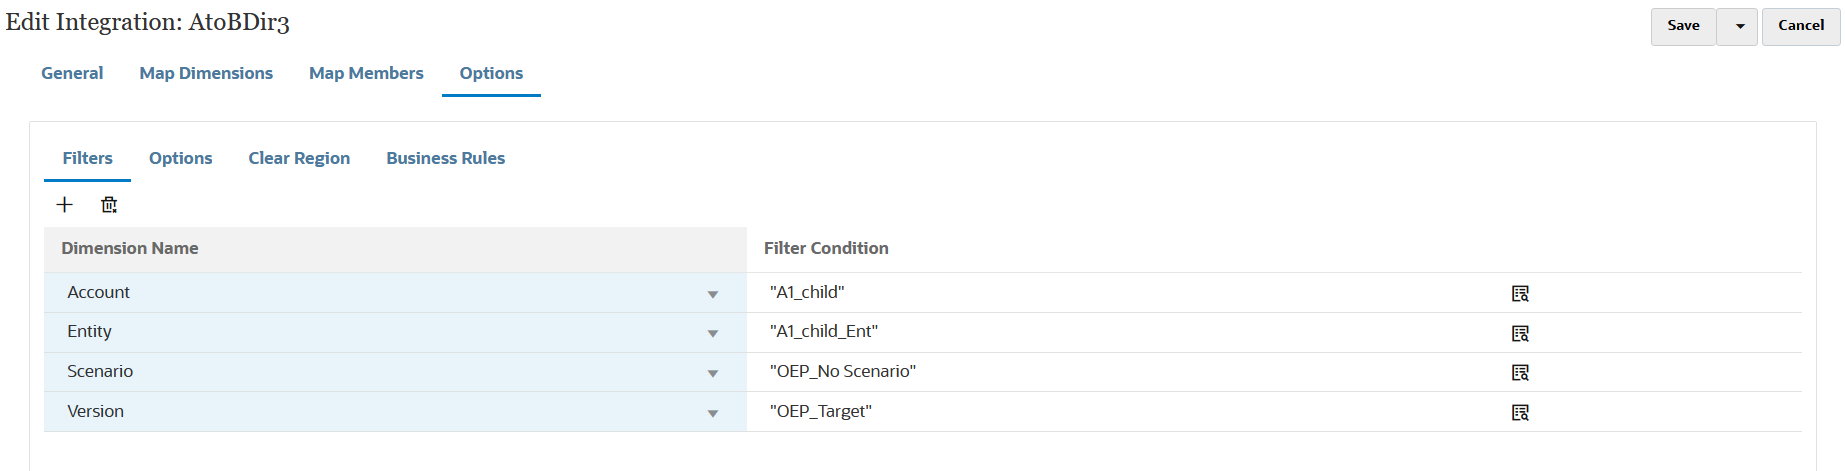This screenshot has height=471, width=1845.
Task: Open the Map Members tab
Action: coord(366,73)
